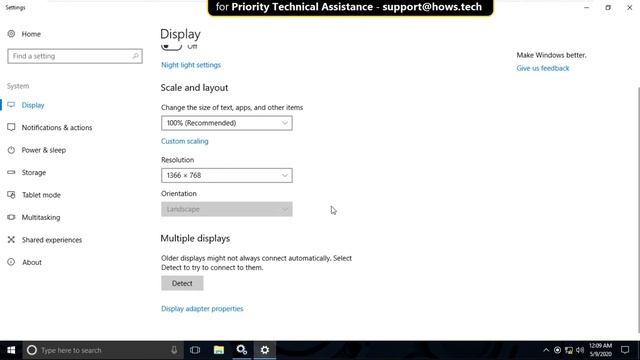Click the Home gear icon

click(11, 34)
